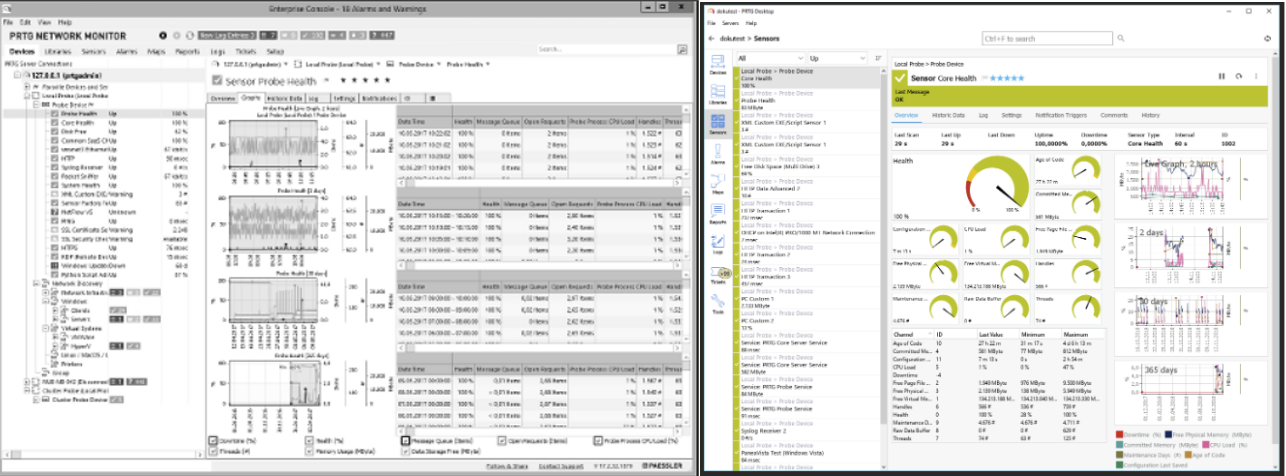1286x476 pixels.
Task: Toggle Probe Process CPU Load (%) checkbox
Action: (x=598, y=440)
